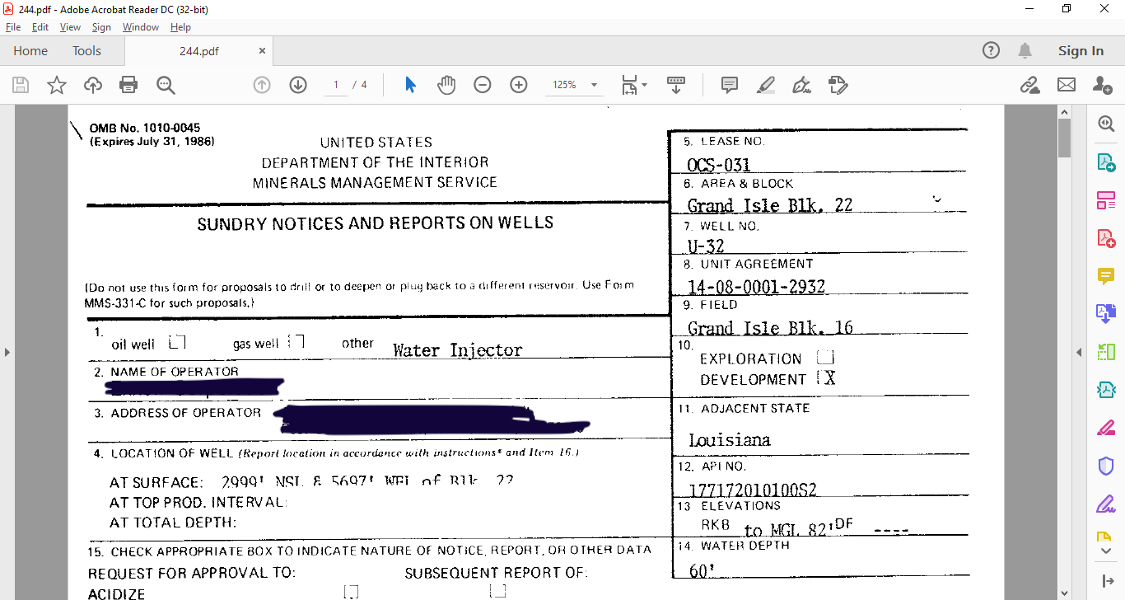Select the Highlight Text tool
This screenshot has height=600, width=1125.
(765, 85)
